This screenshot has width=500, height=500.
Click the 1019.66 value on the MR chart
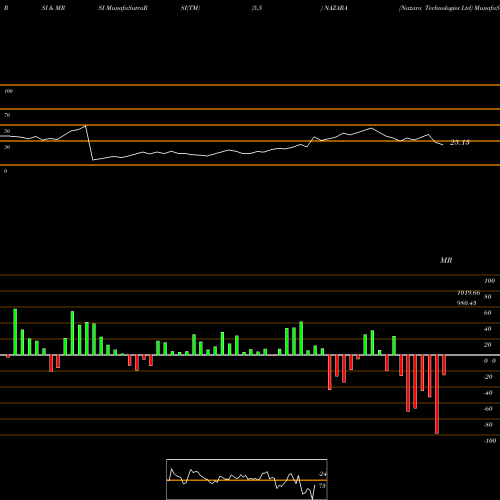(469, 293)
